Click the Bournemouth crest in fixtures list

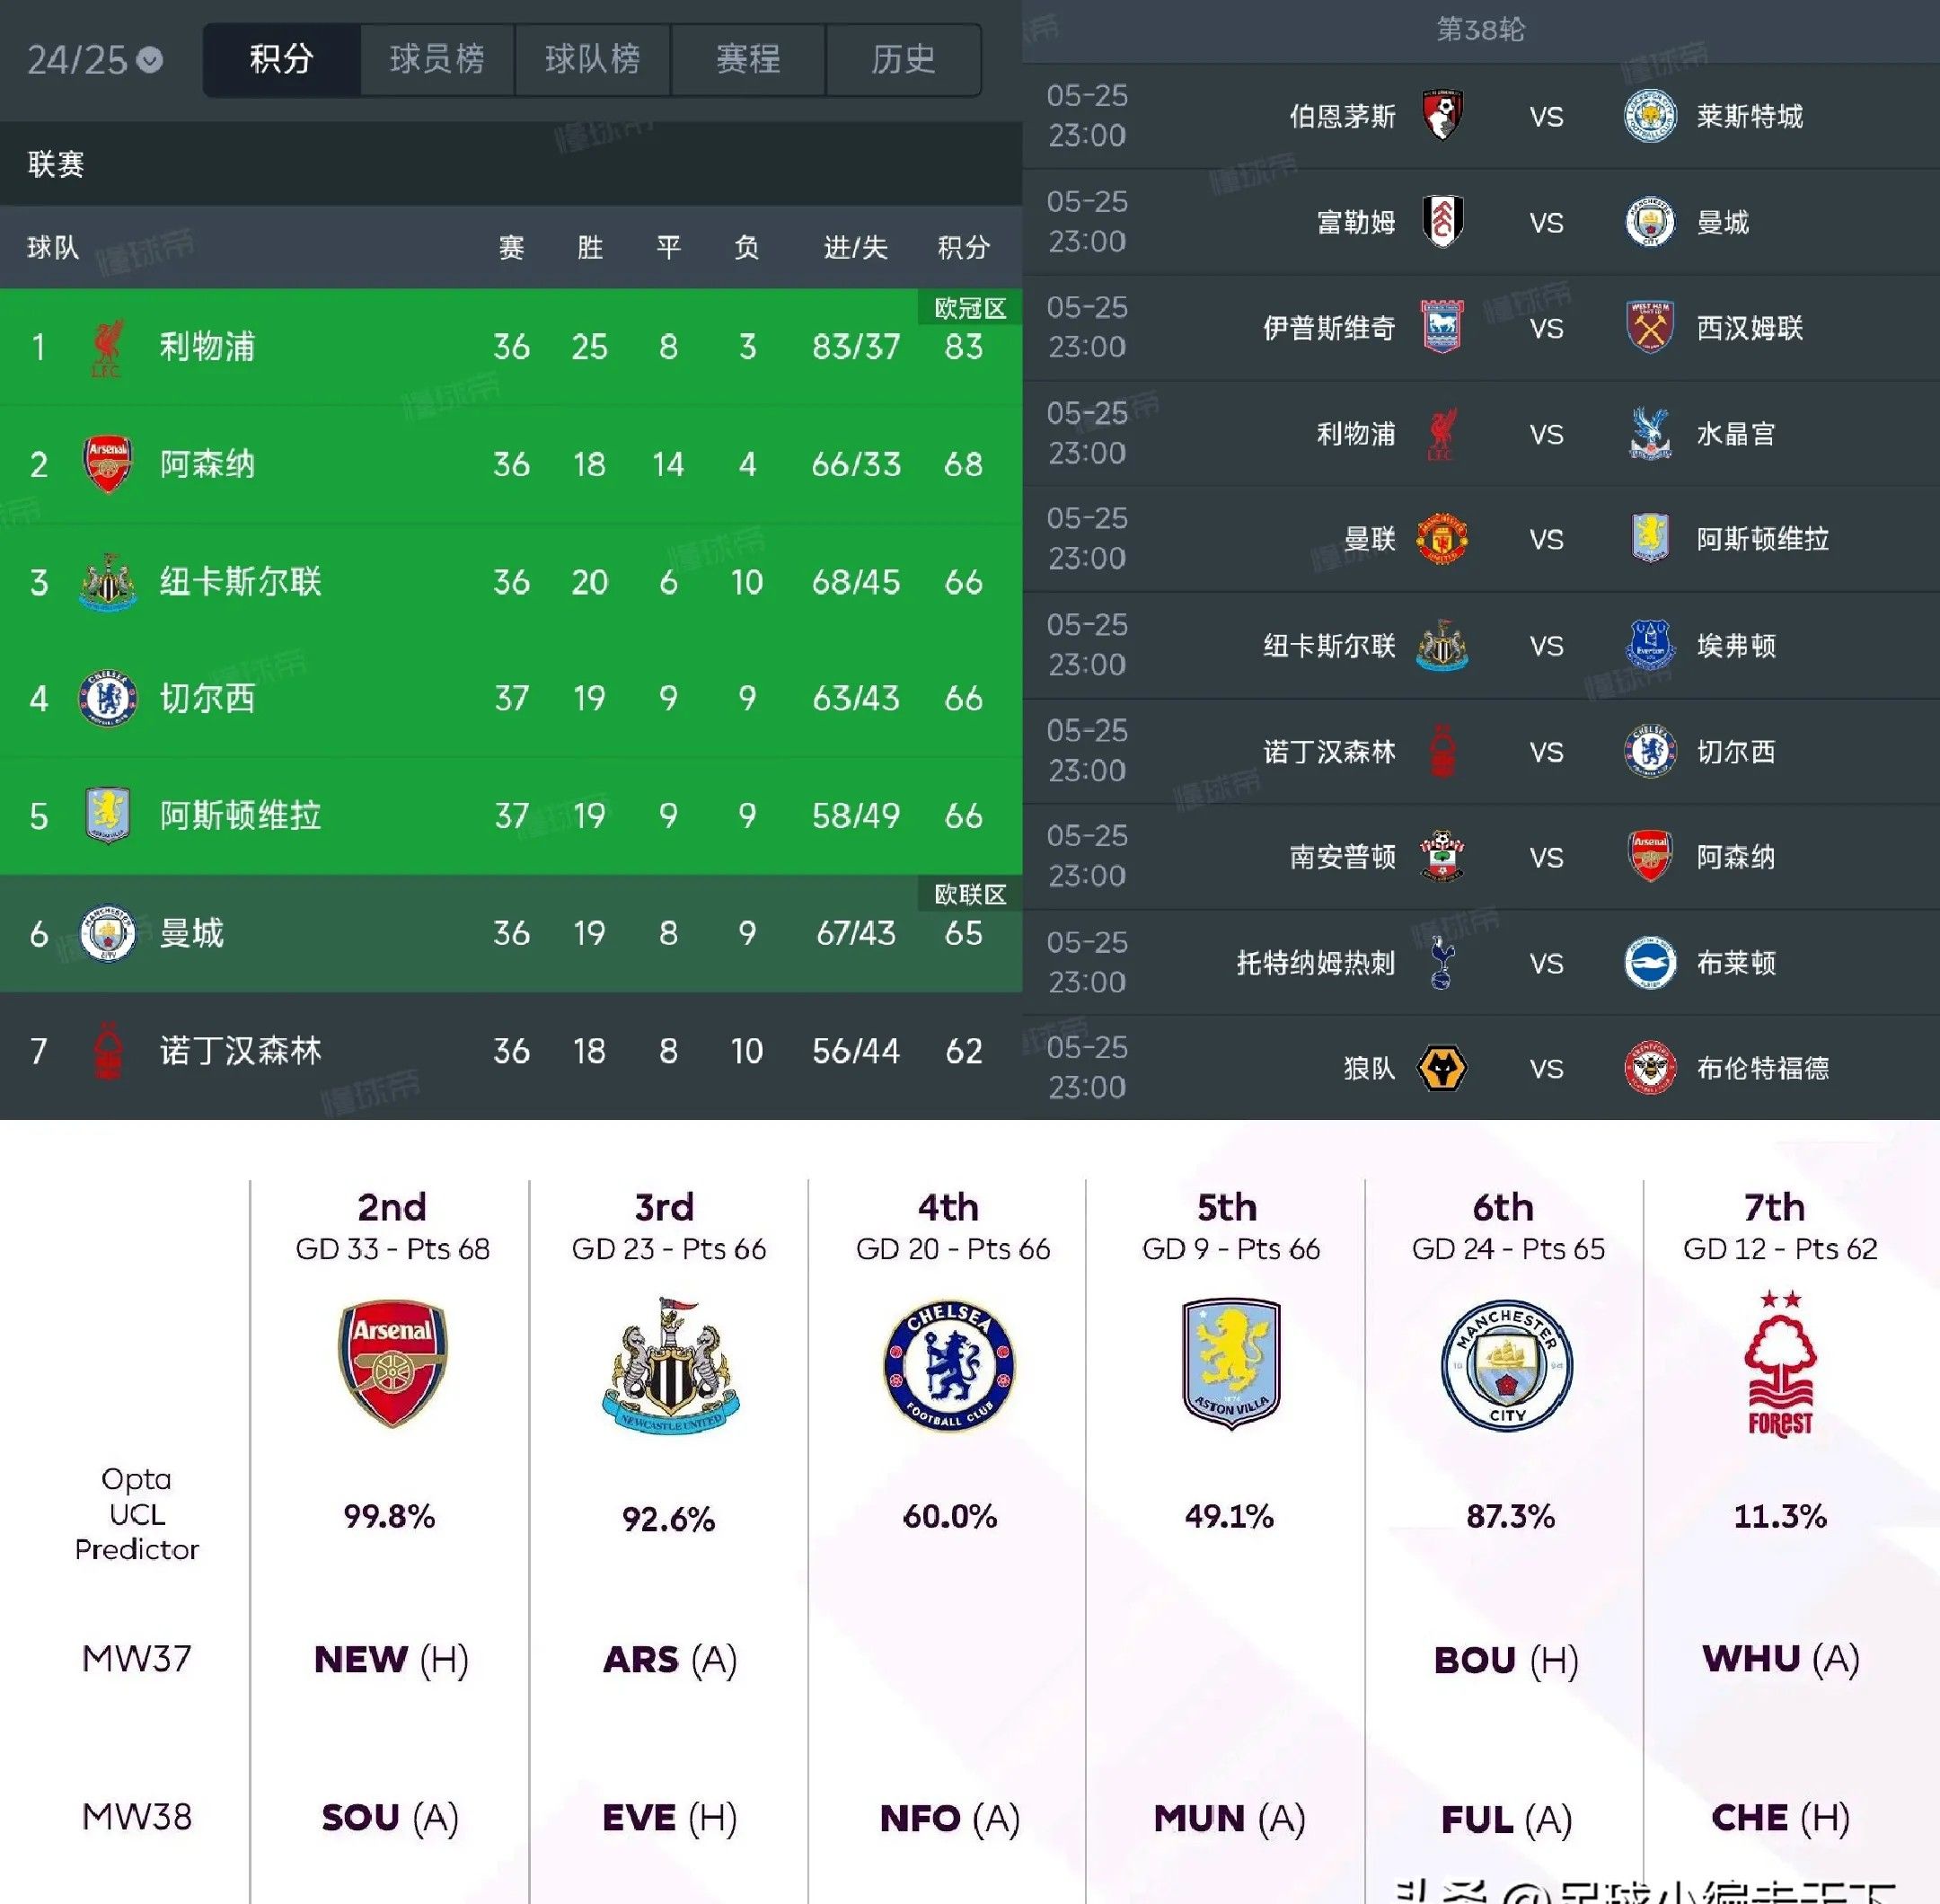pos(1442,116)
